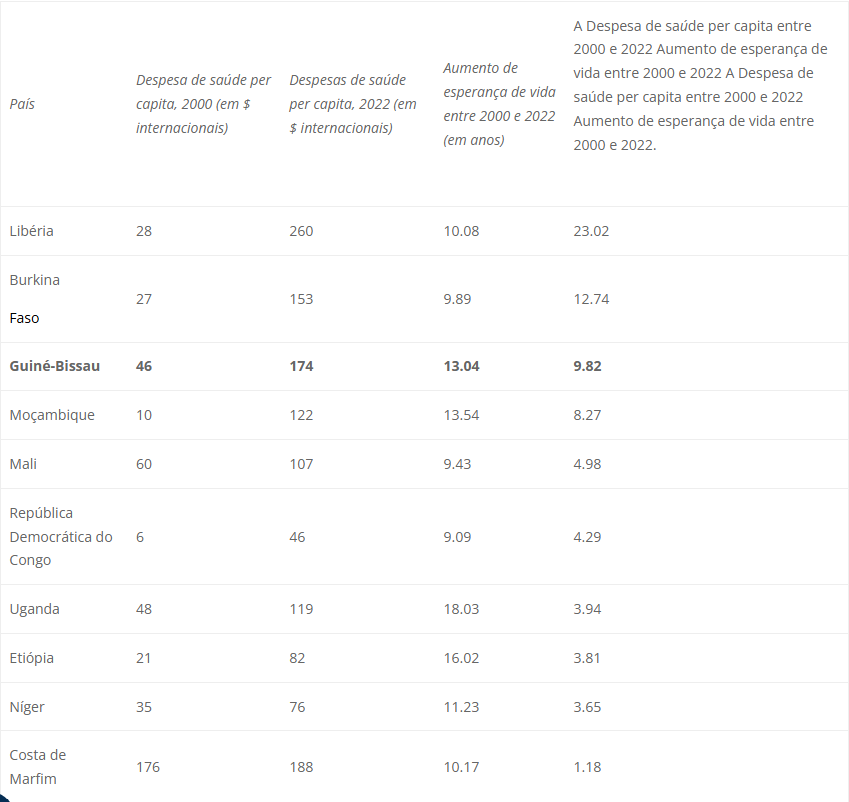Select the Mali country cell

click(x=23, y=464)
